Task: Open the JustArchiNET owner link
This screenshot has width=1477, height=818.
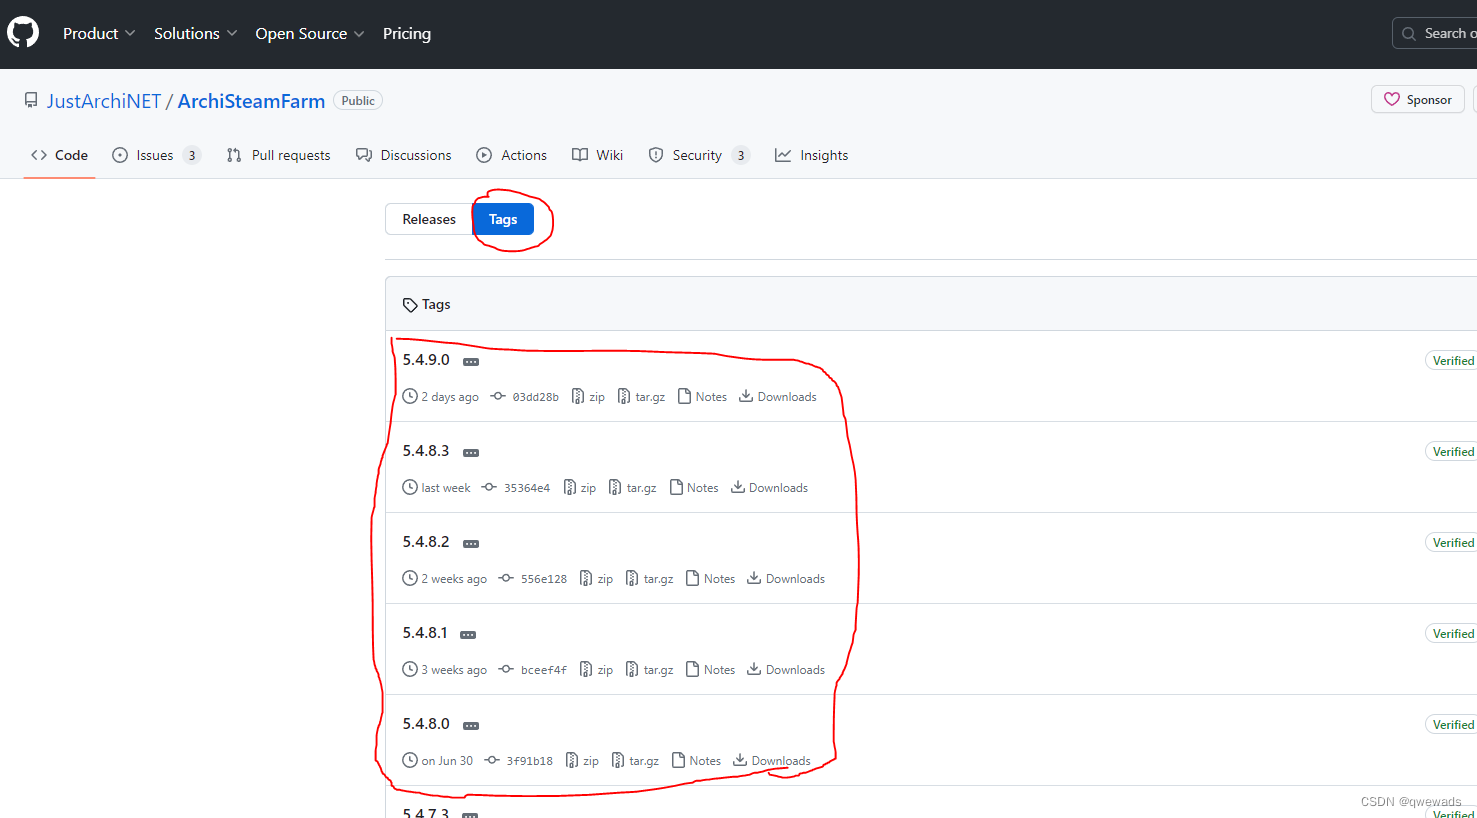Action: point(104,101)
